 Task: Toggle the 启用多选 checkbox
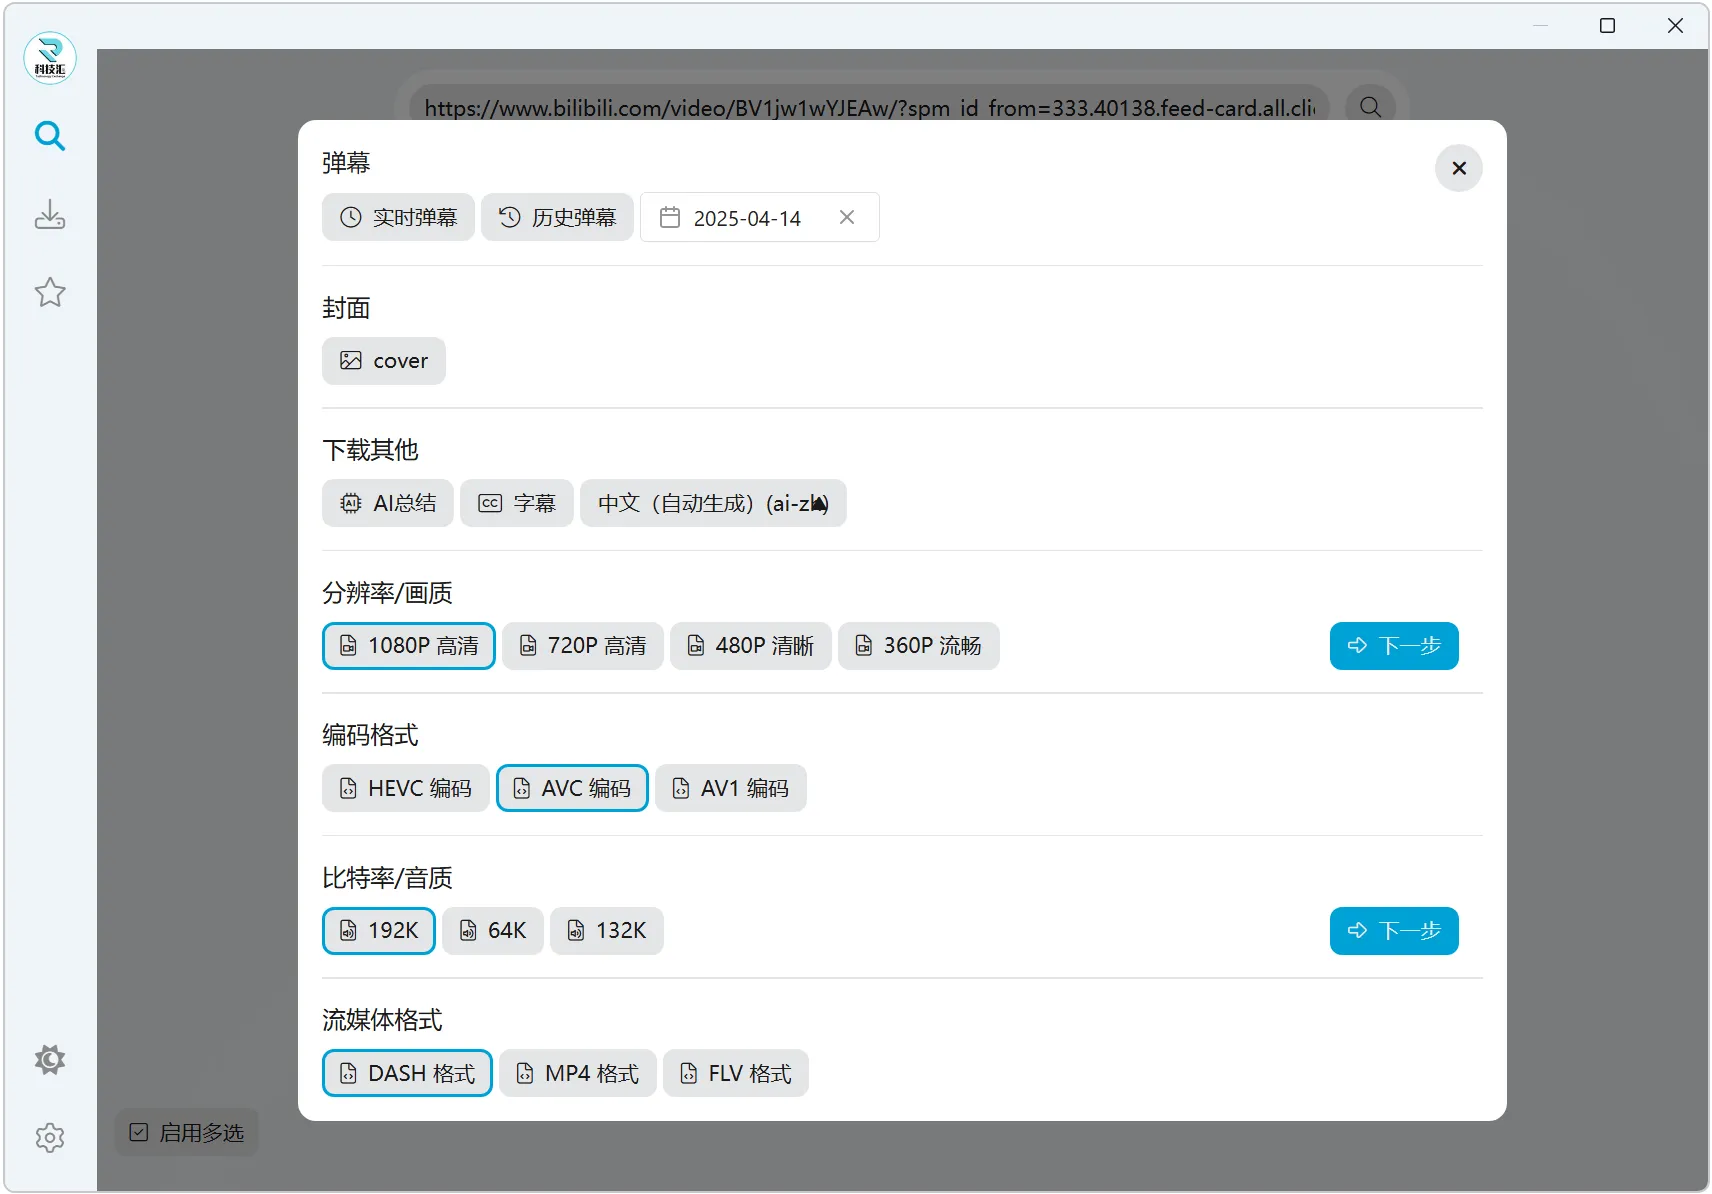pyautogui.click(x=187, y=1133)
